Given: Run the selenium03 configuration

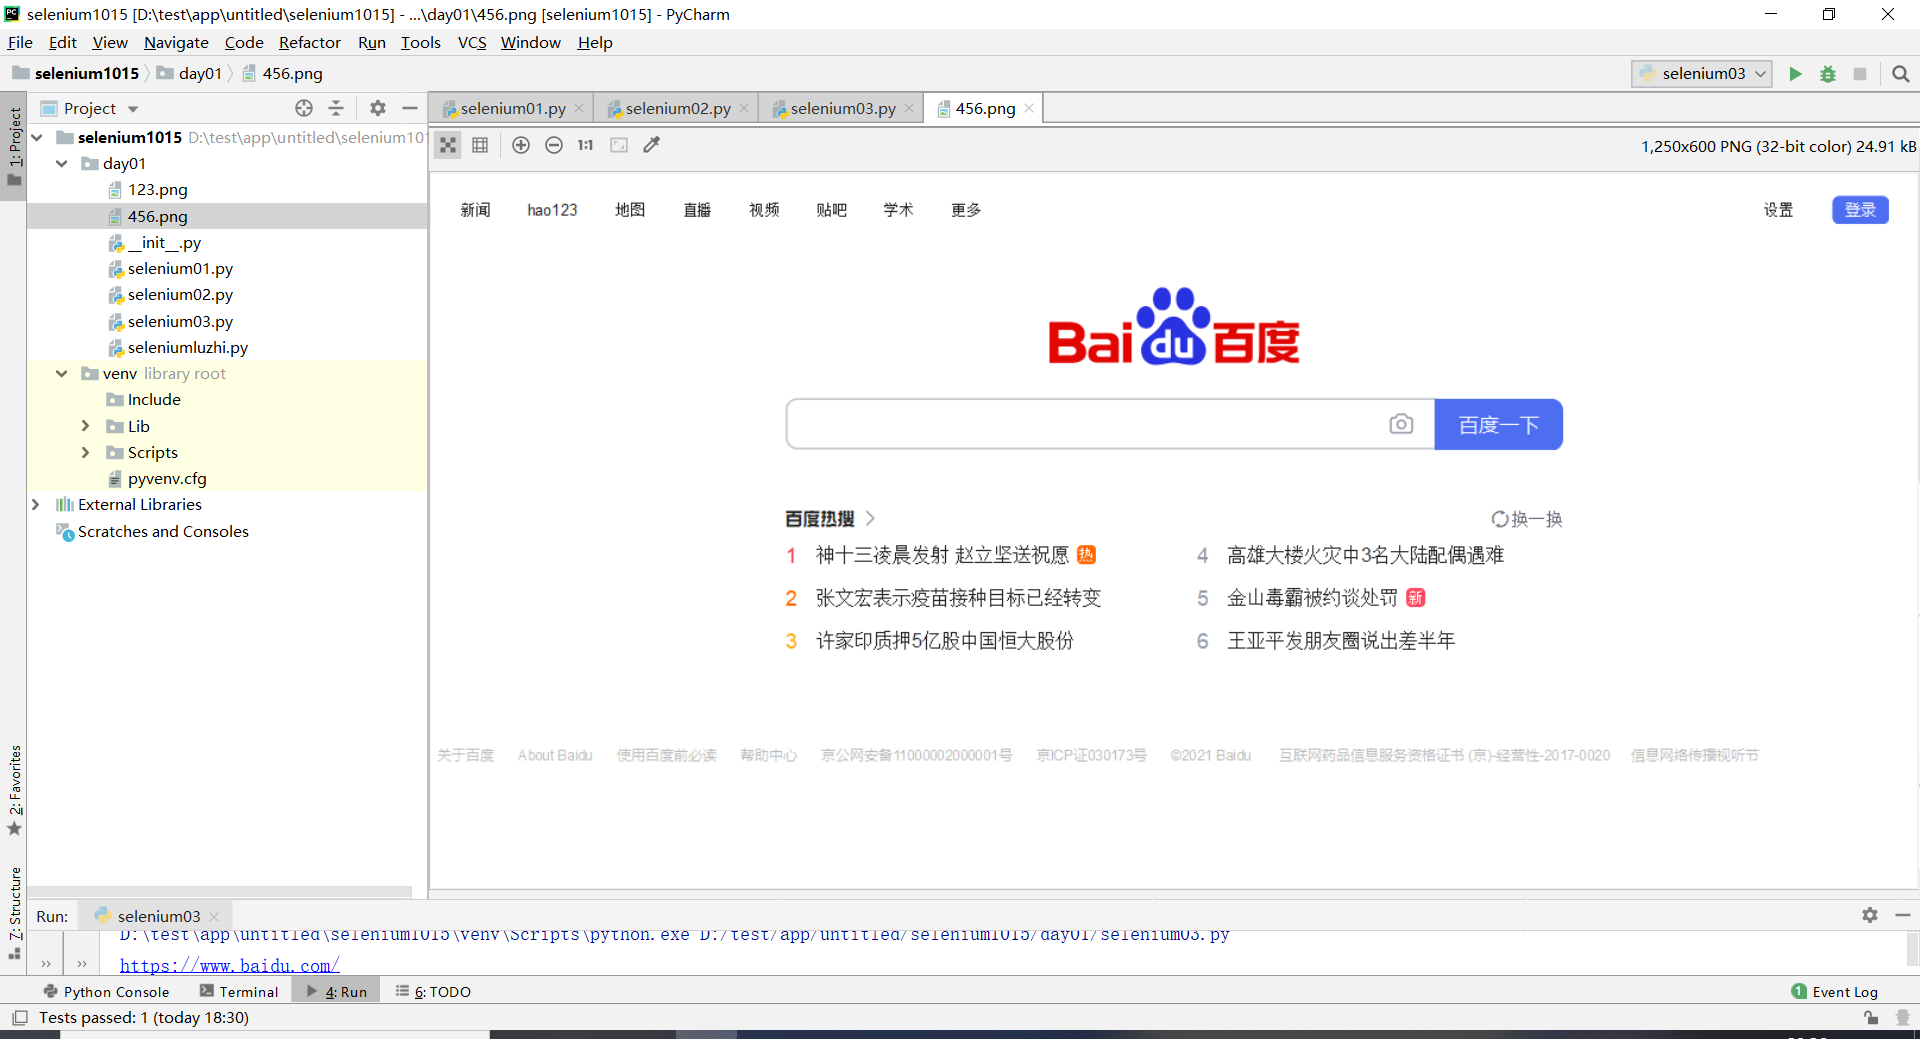Looking at the screenshot, I should [x=1795, y=74].
